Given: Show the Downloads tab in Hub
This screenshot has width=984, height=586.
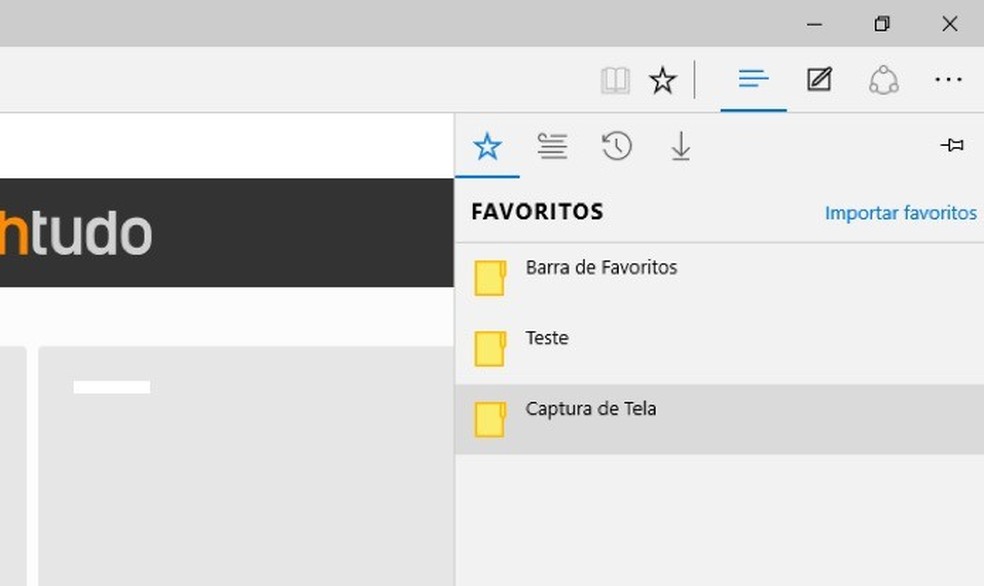Looking at the screenshot, I should (x=681, y=147).
